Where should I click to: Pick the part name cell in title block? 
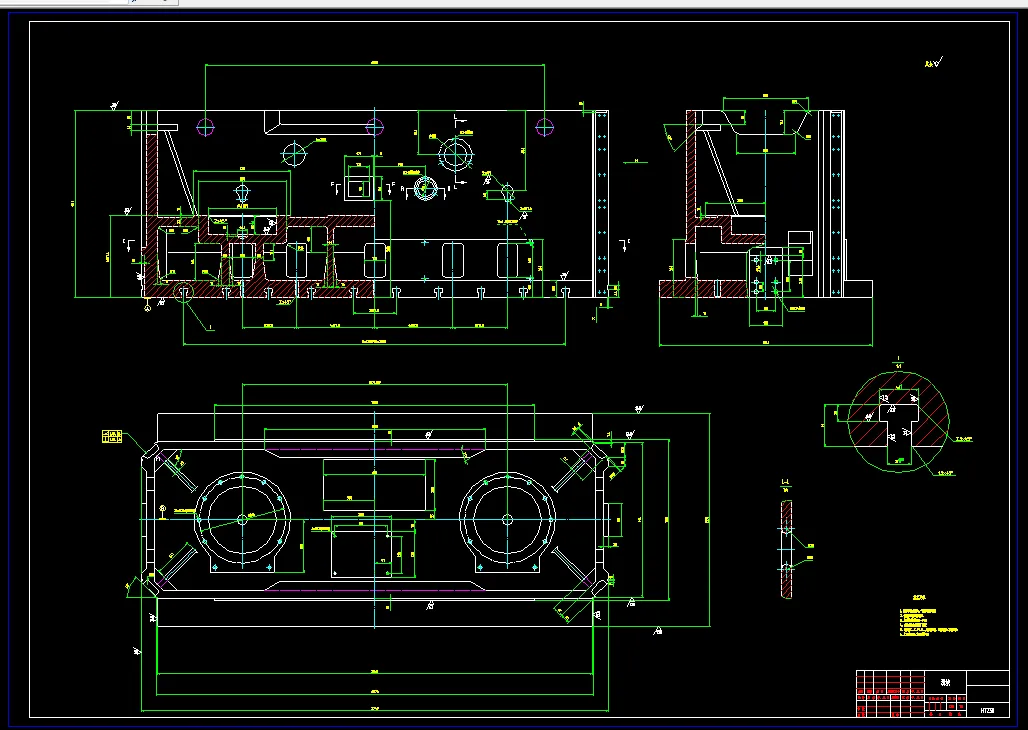coord(945,682)
